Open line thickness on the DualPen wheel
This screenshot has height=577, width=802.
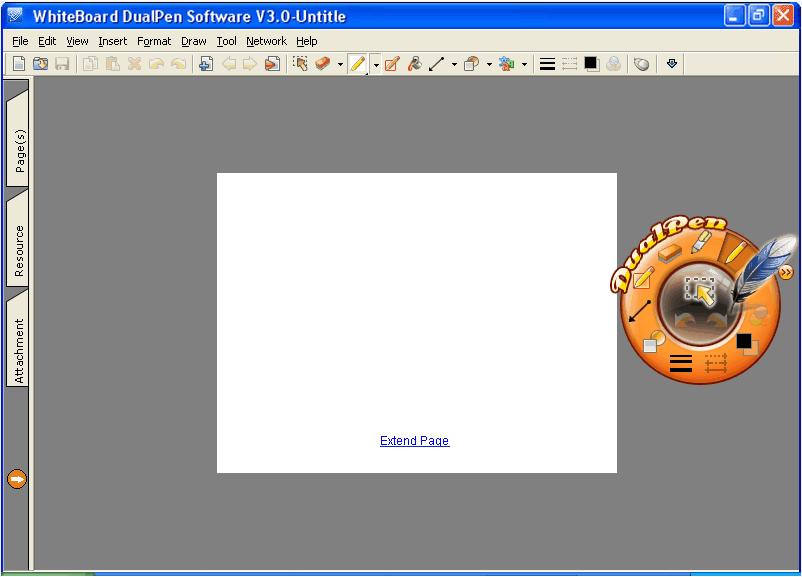(x=681, y=363)
